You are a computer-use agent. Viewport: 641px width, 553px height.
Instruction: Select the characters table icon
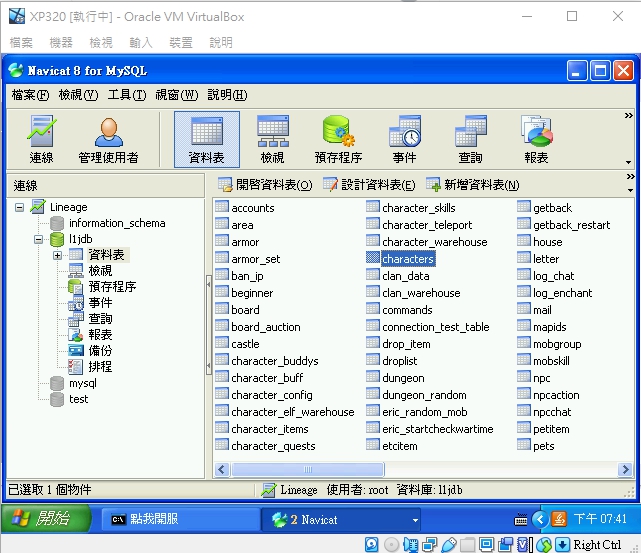(373, 257)
